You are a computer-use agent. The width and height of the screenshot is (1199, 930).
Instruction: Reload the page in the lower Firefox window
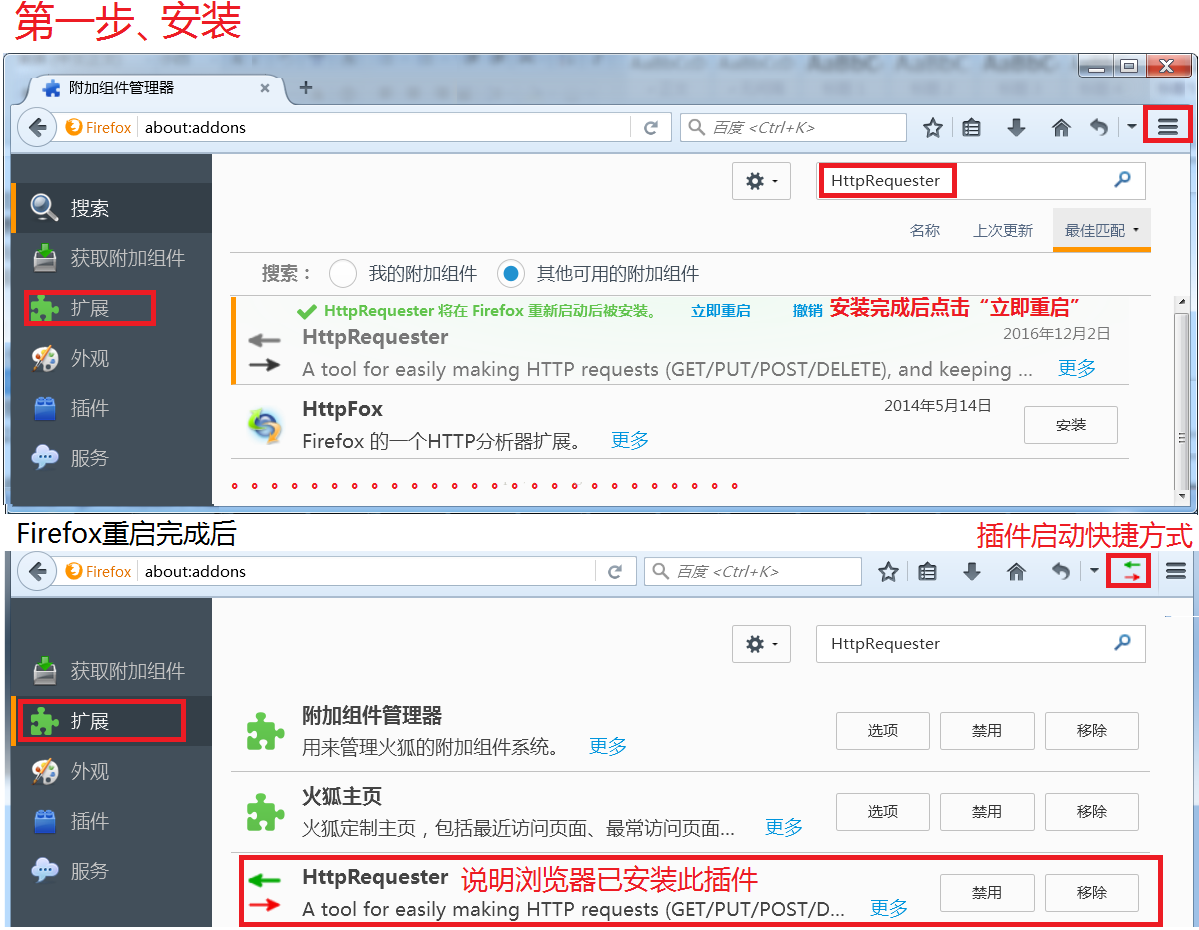point(615,572)
